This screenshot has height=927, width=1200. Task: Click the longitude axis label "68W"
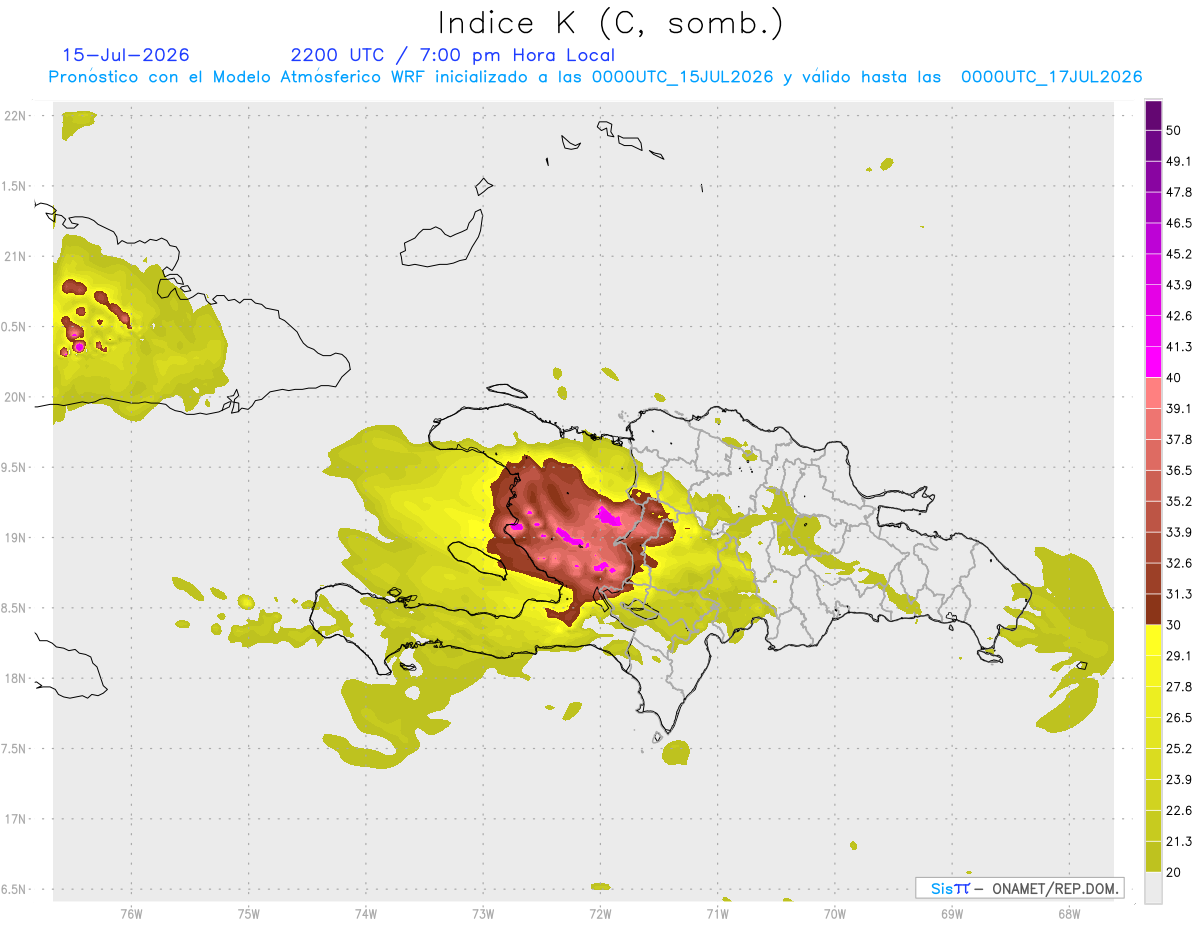click(x=1068, y=914)
